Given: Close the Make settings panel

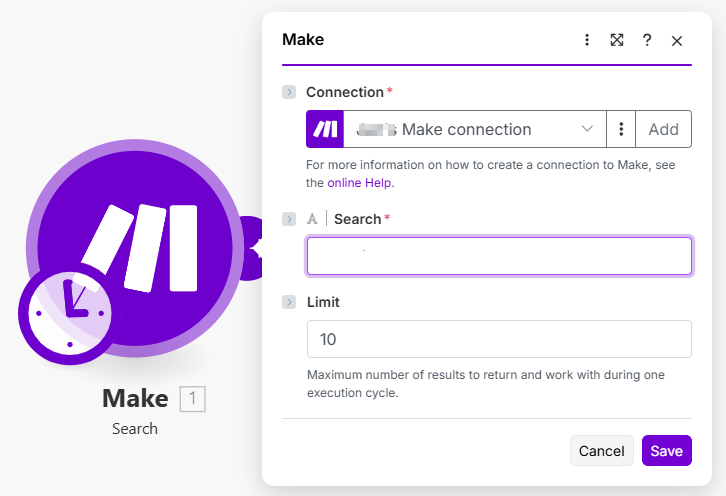Looking at the screenshot, I should click(677, 41).
